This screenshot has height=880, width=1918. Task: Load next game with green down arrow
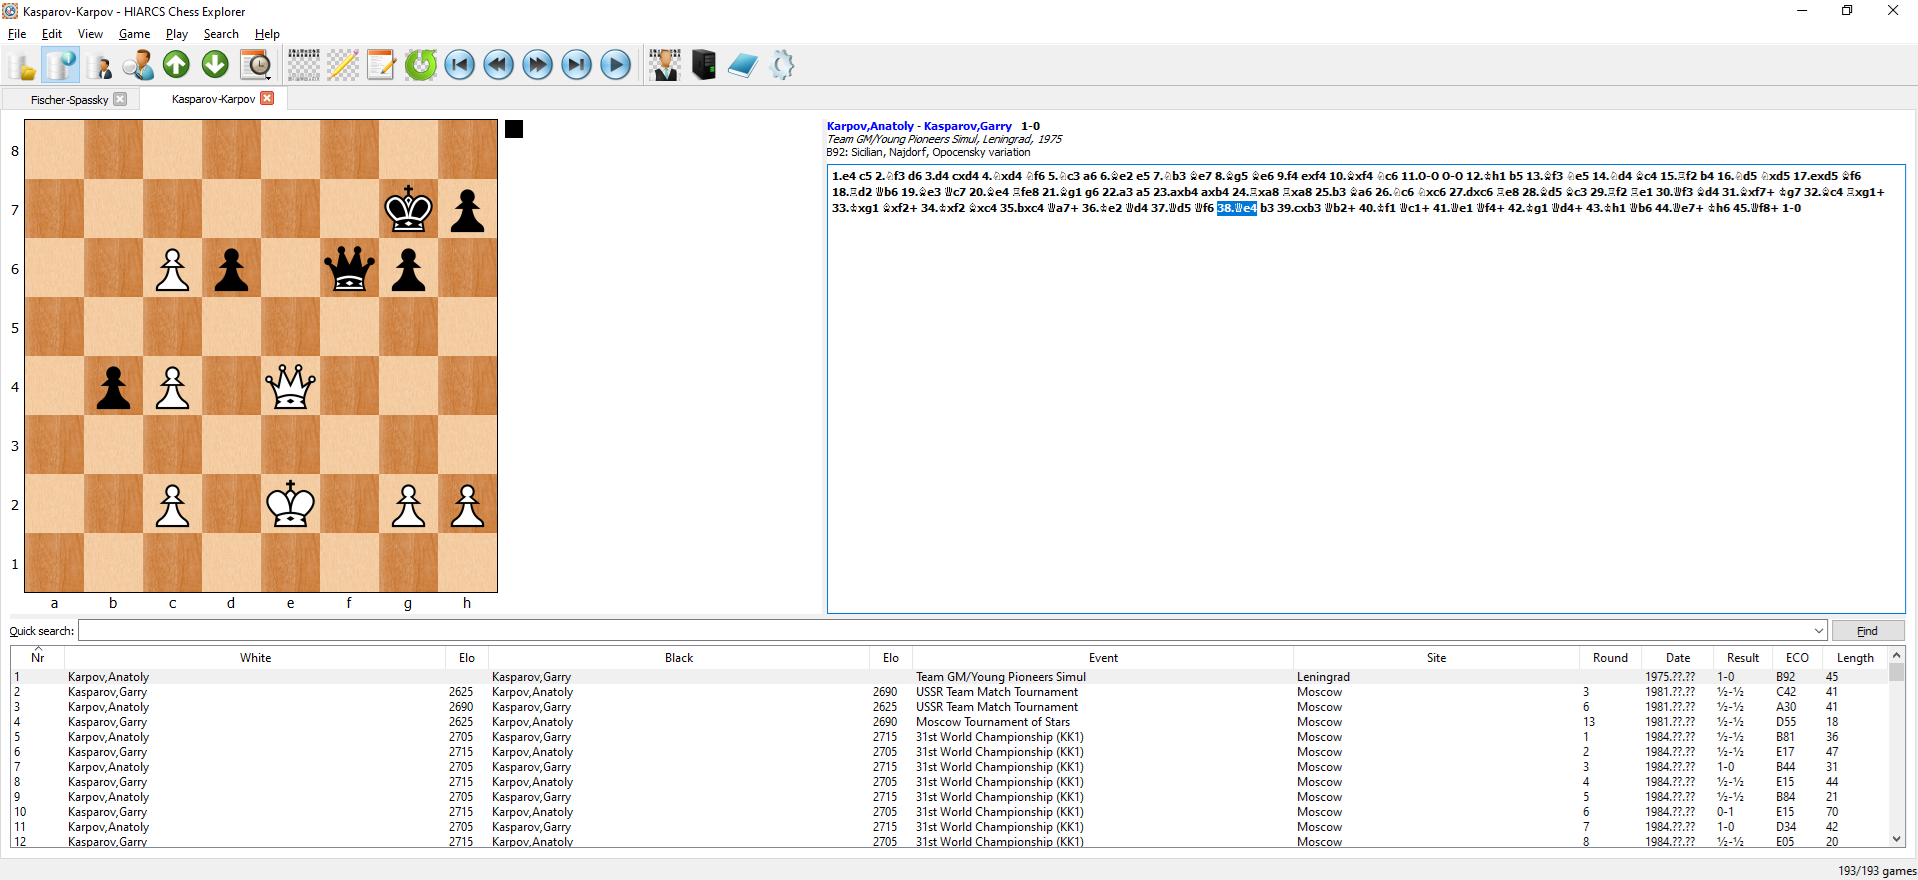coord(216,66)
